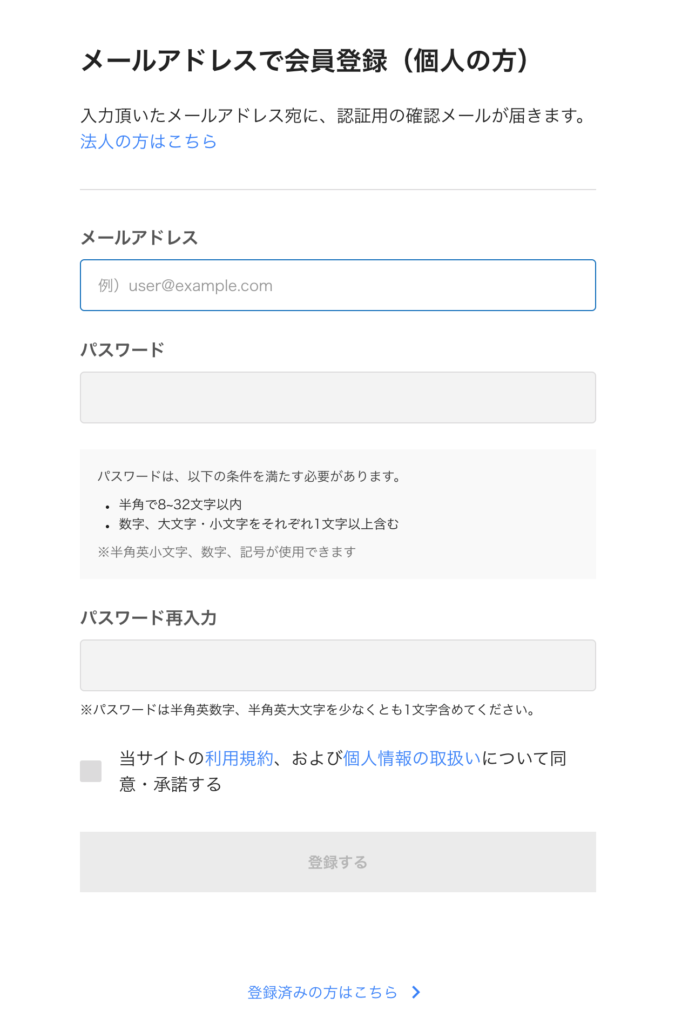Click the 認証用の確認メール description text

click(x=332, y=116)
